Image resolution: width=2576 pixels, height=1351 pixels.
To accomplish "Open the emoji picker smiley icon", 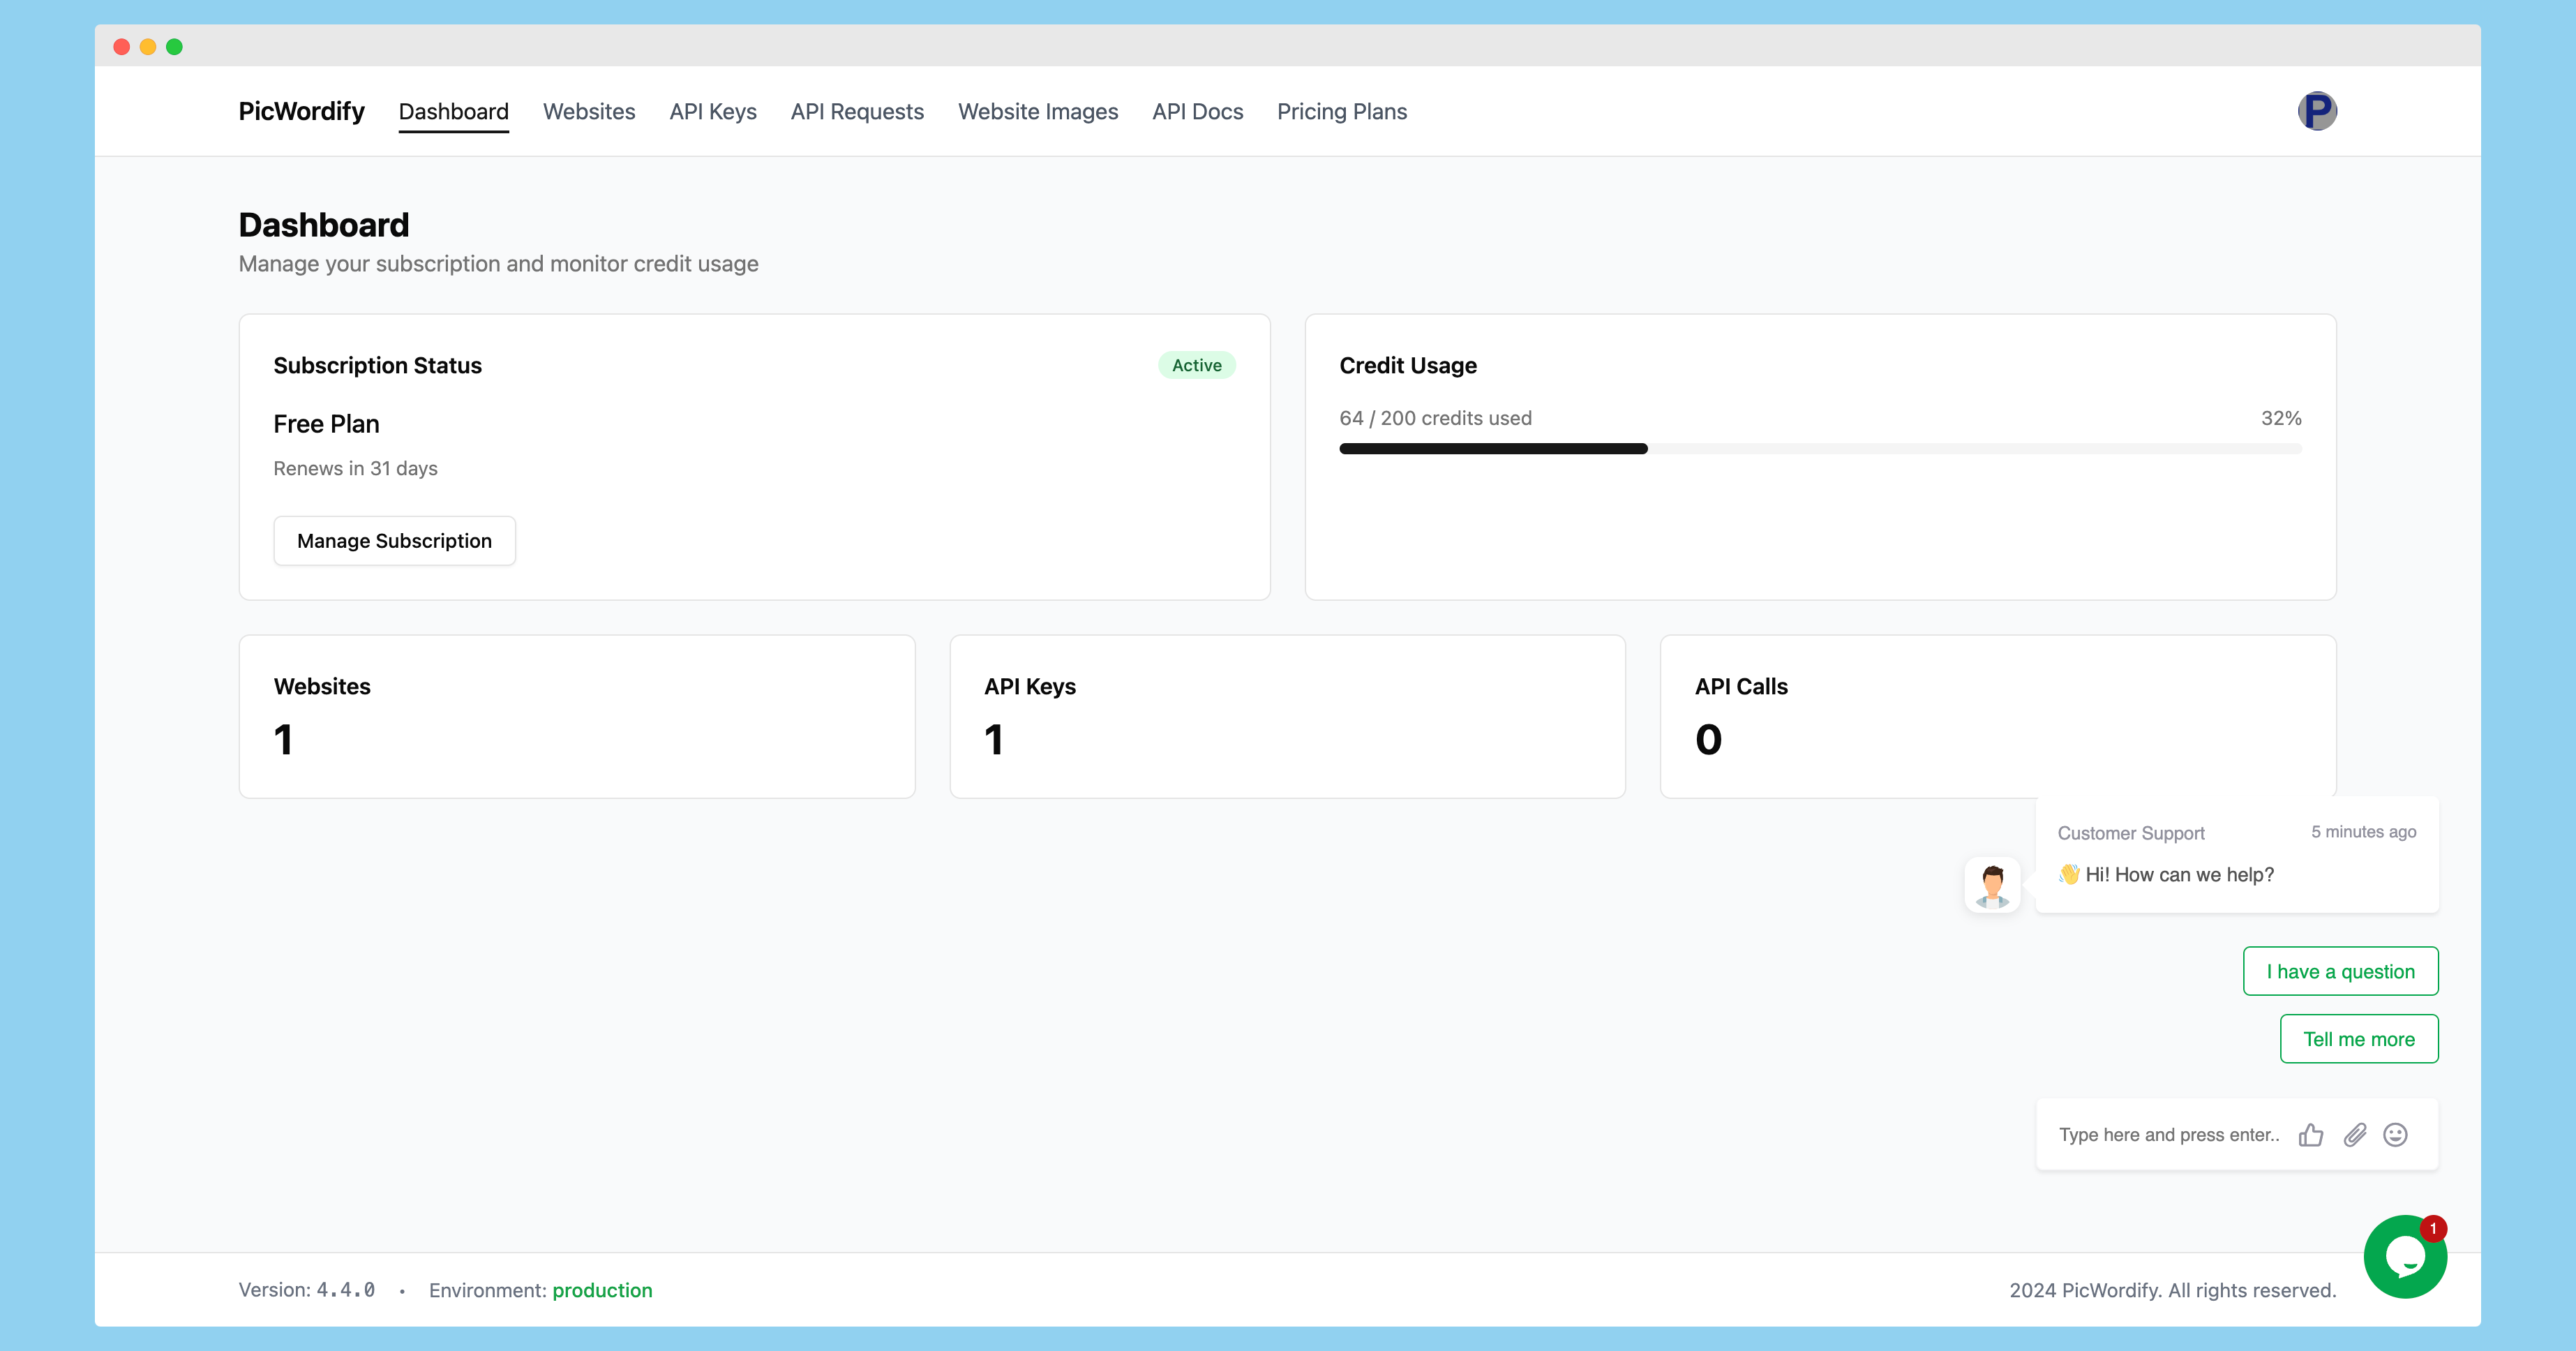I will [2395, 1134].
